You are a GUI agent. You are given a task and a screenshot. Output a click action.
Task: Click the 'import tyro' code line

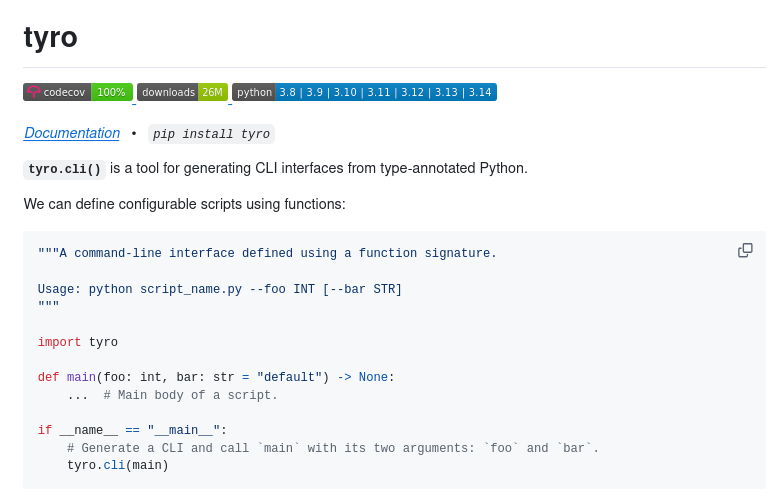78,343
